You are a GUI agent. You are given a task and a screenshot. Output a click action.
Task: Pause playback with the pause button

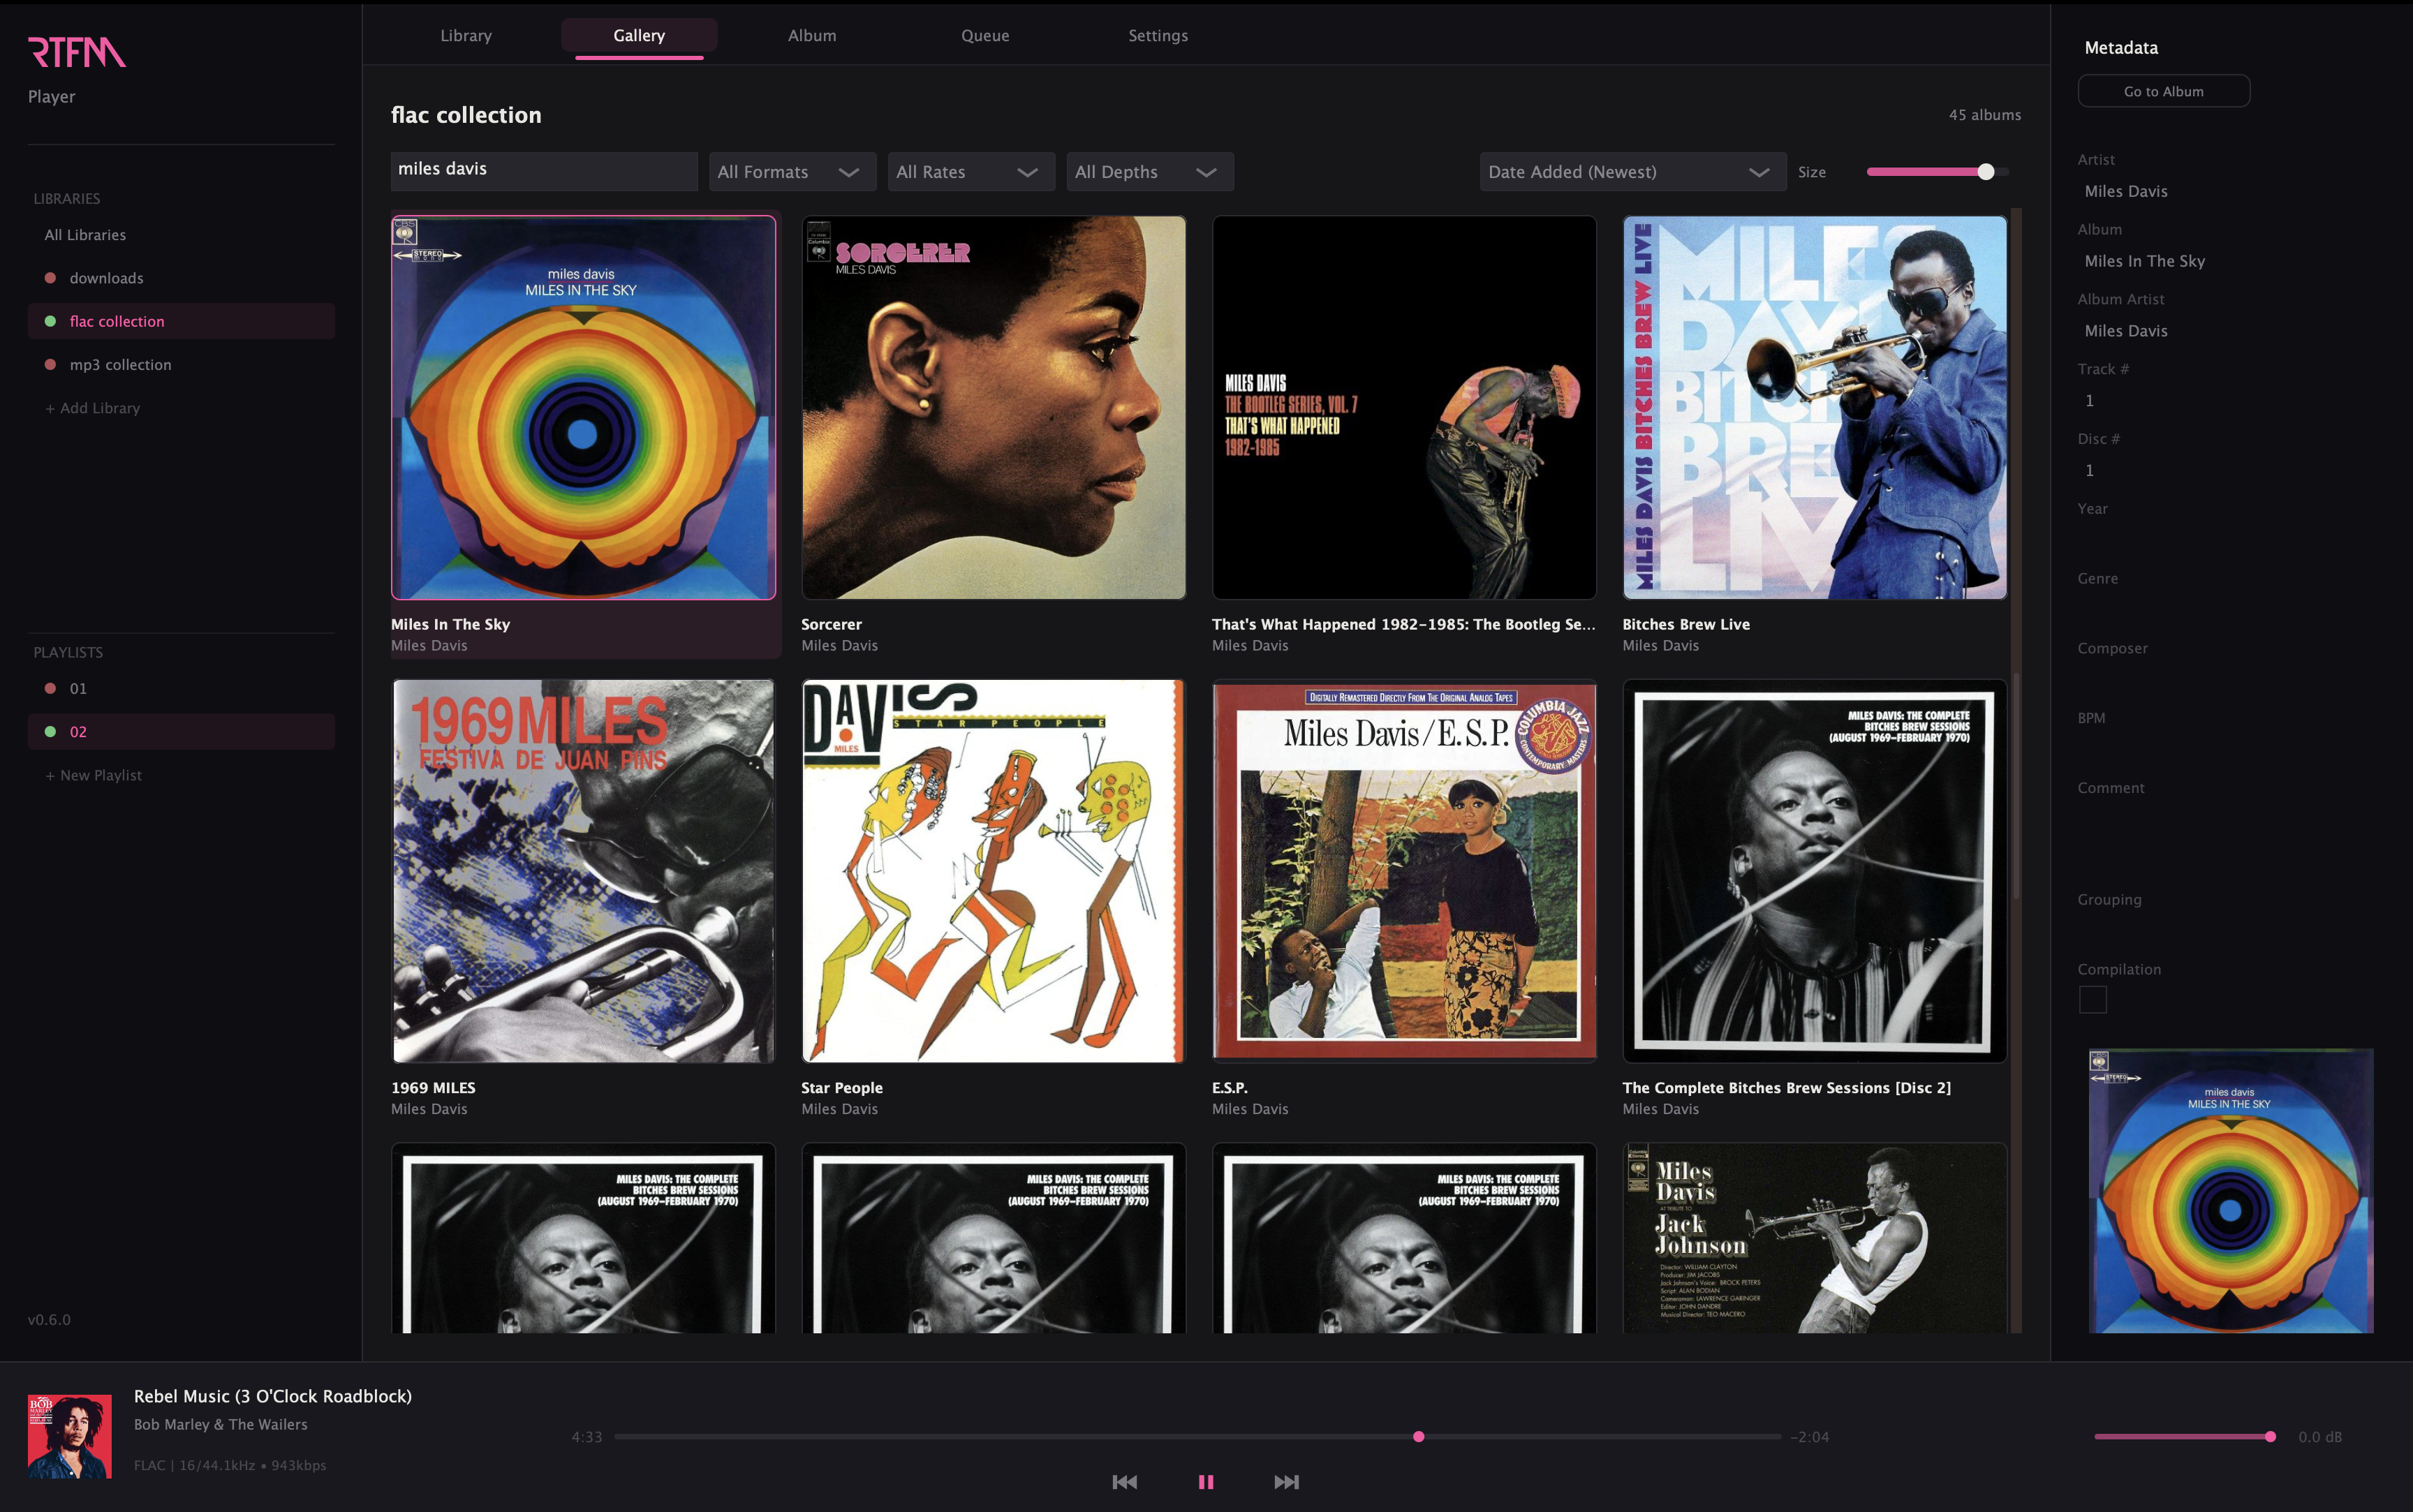[1205, 1482]
